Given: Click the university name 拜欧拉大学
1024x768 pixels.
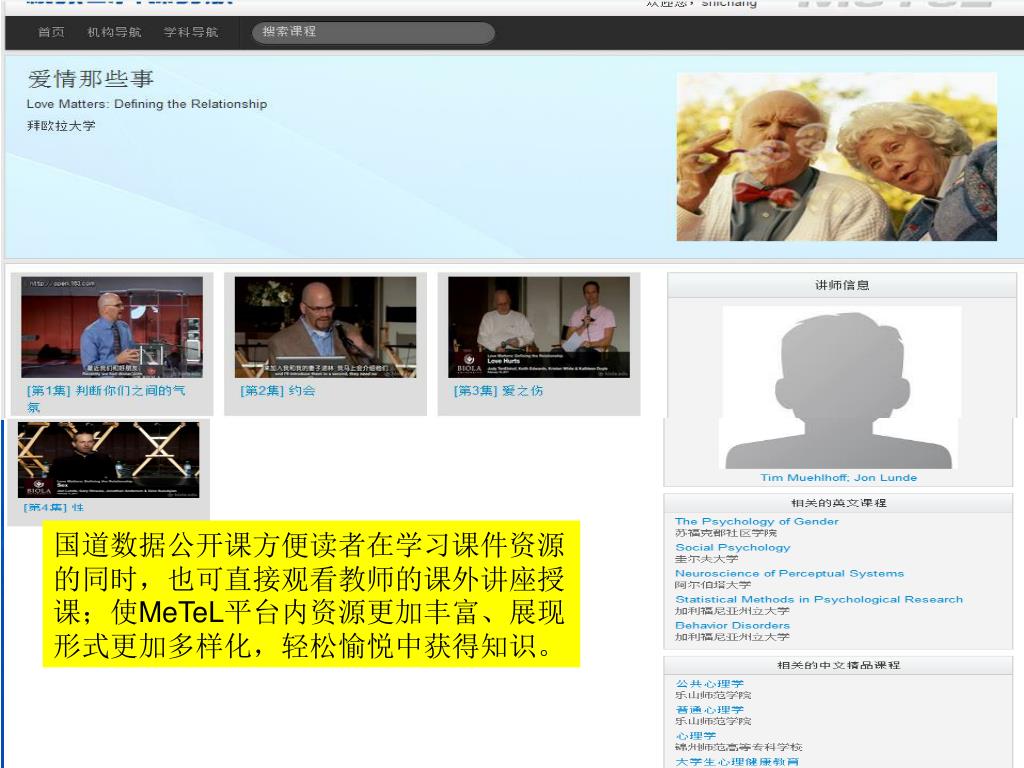Looking at the screenshot, I should 61,125.
